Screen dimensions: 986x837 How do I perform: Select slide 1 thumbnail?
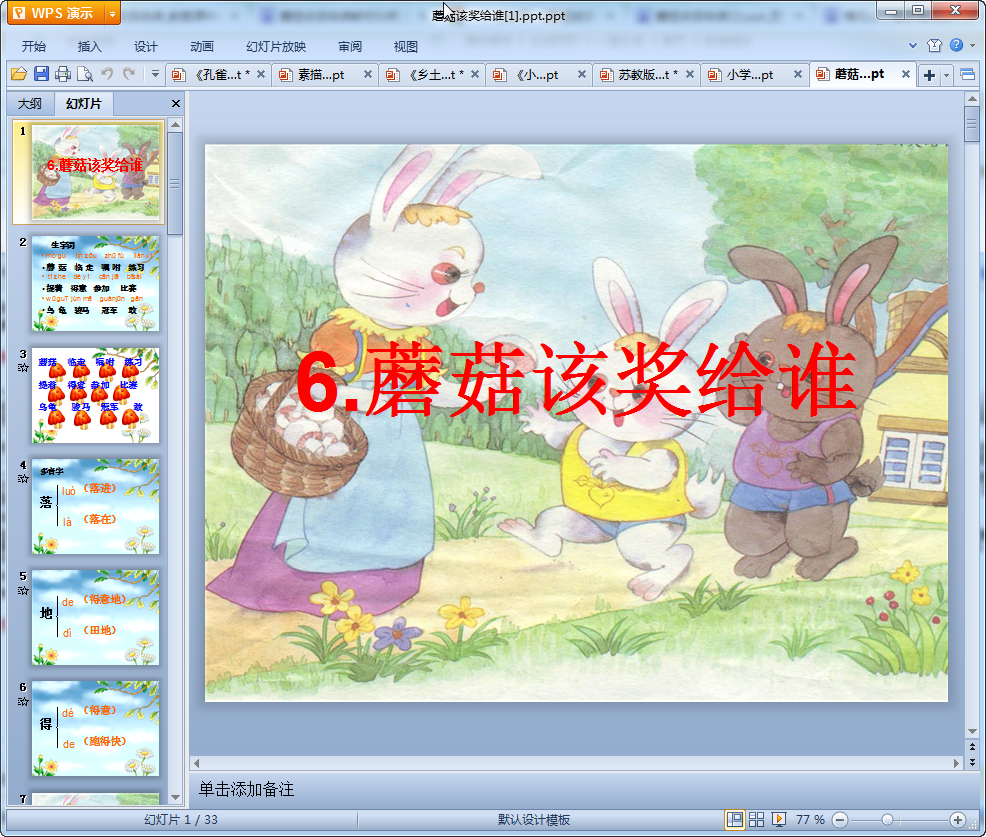point(96,172)
